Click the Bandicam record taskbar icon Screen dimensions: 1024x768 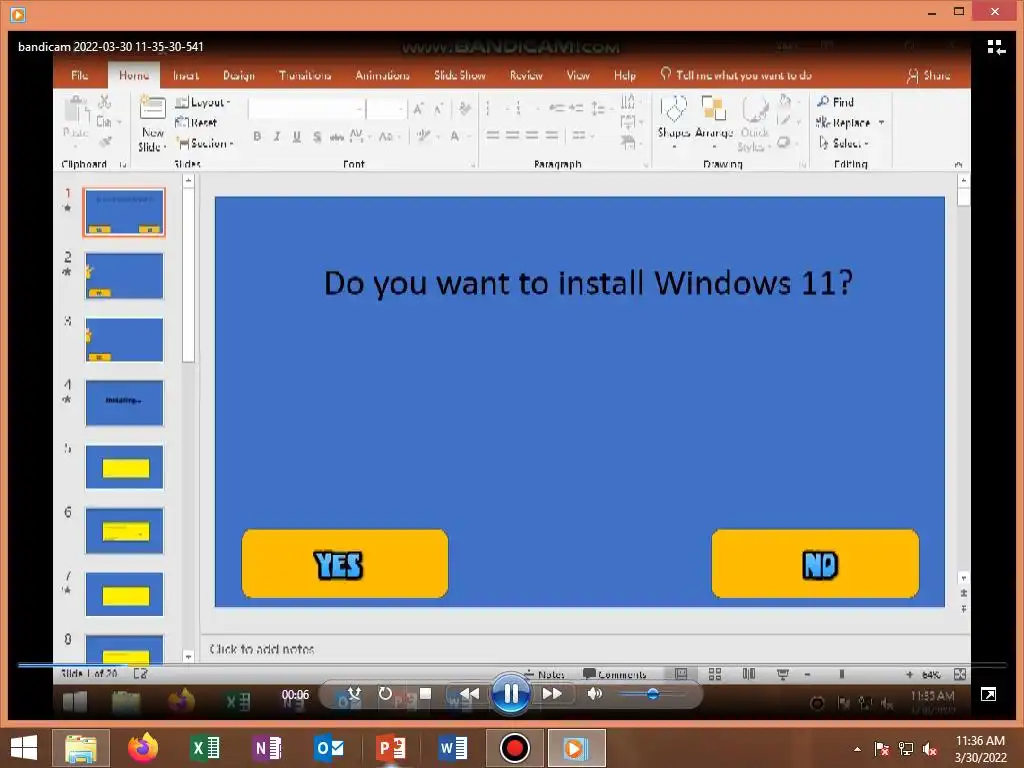click(x=515, y=748)
